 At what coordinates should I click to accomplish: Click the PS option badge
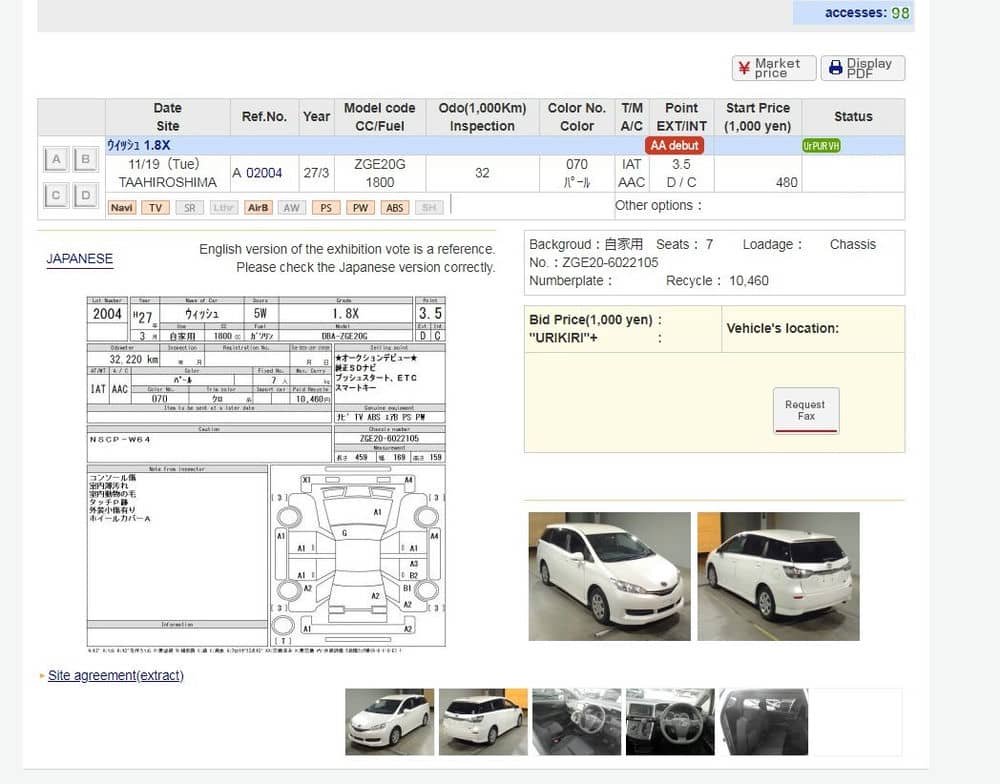pos(326,208)
